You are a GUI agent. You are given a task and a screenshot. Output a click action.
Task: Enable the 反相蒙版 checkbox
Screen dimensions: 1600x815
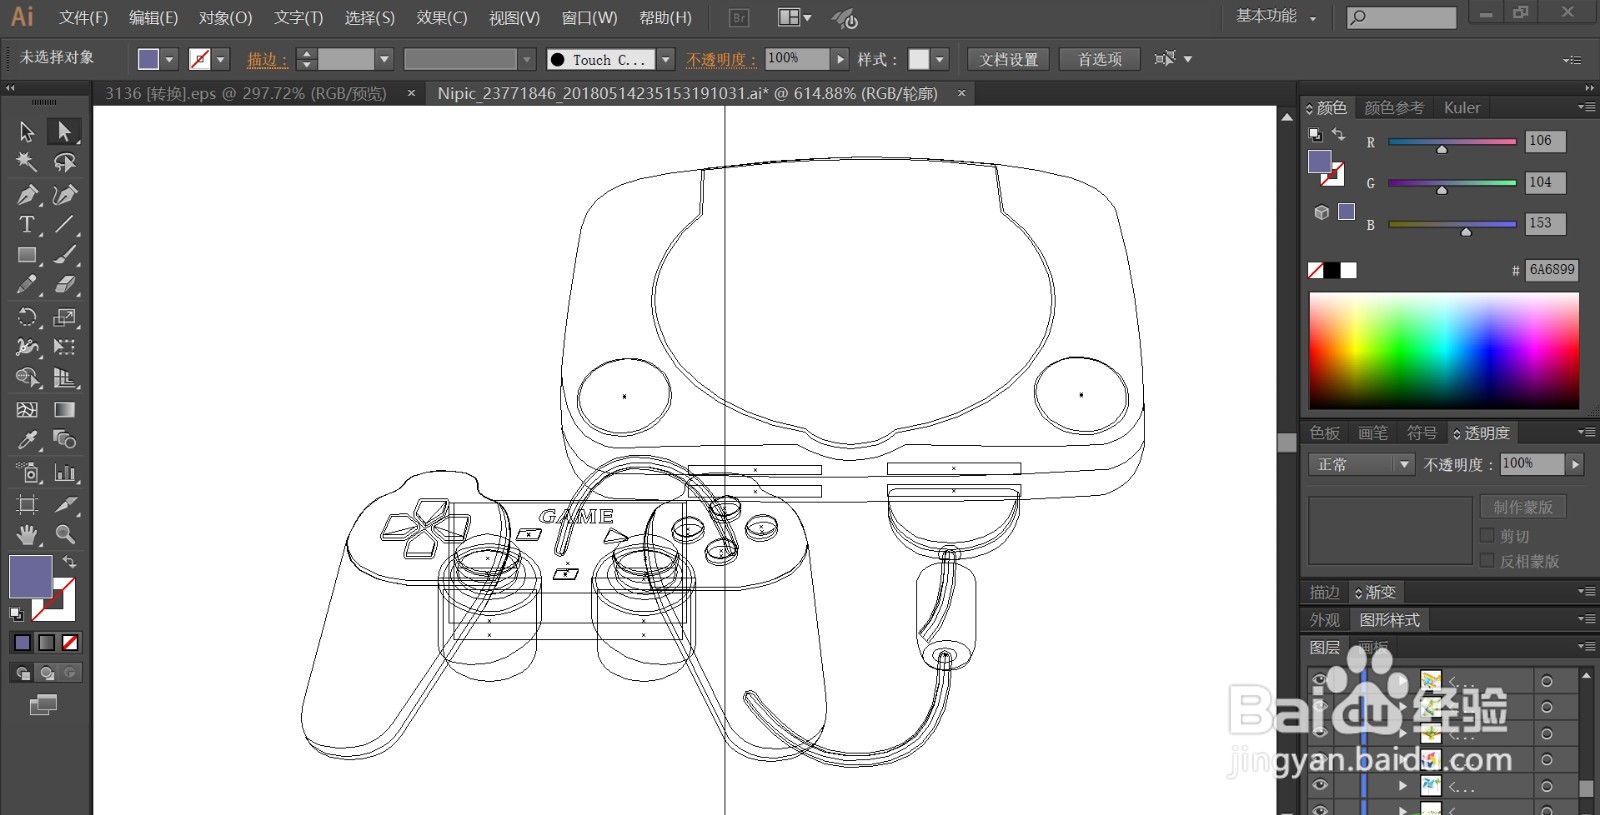(x=1487, y=561)
